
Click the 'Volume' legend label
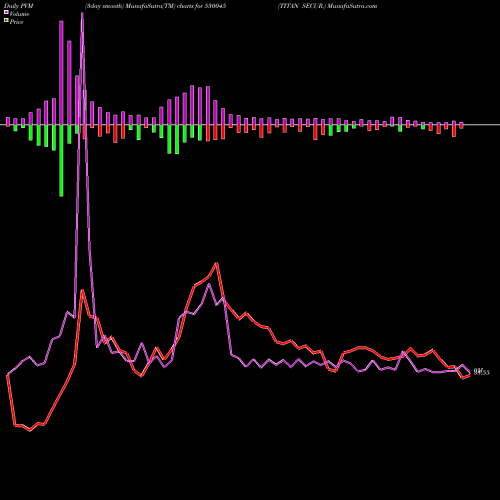pyautogui.click(x=19, y=14)
